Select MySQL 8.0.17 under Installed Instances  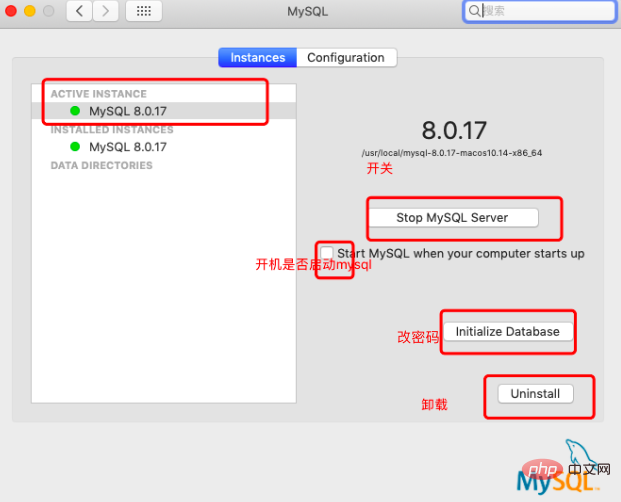click(164, 147)
